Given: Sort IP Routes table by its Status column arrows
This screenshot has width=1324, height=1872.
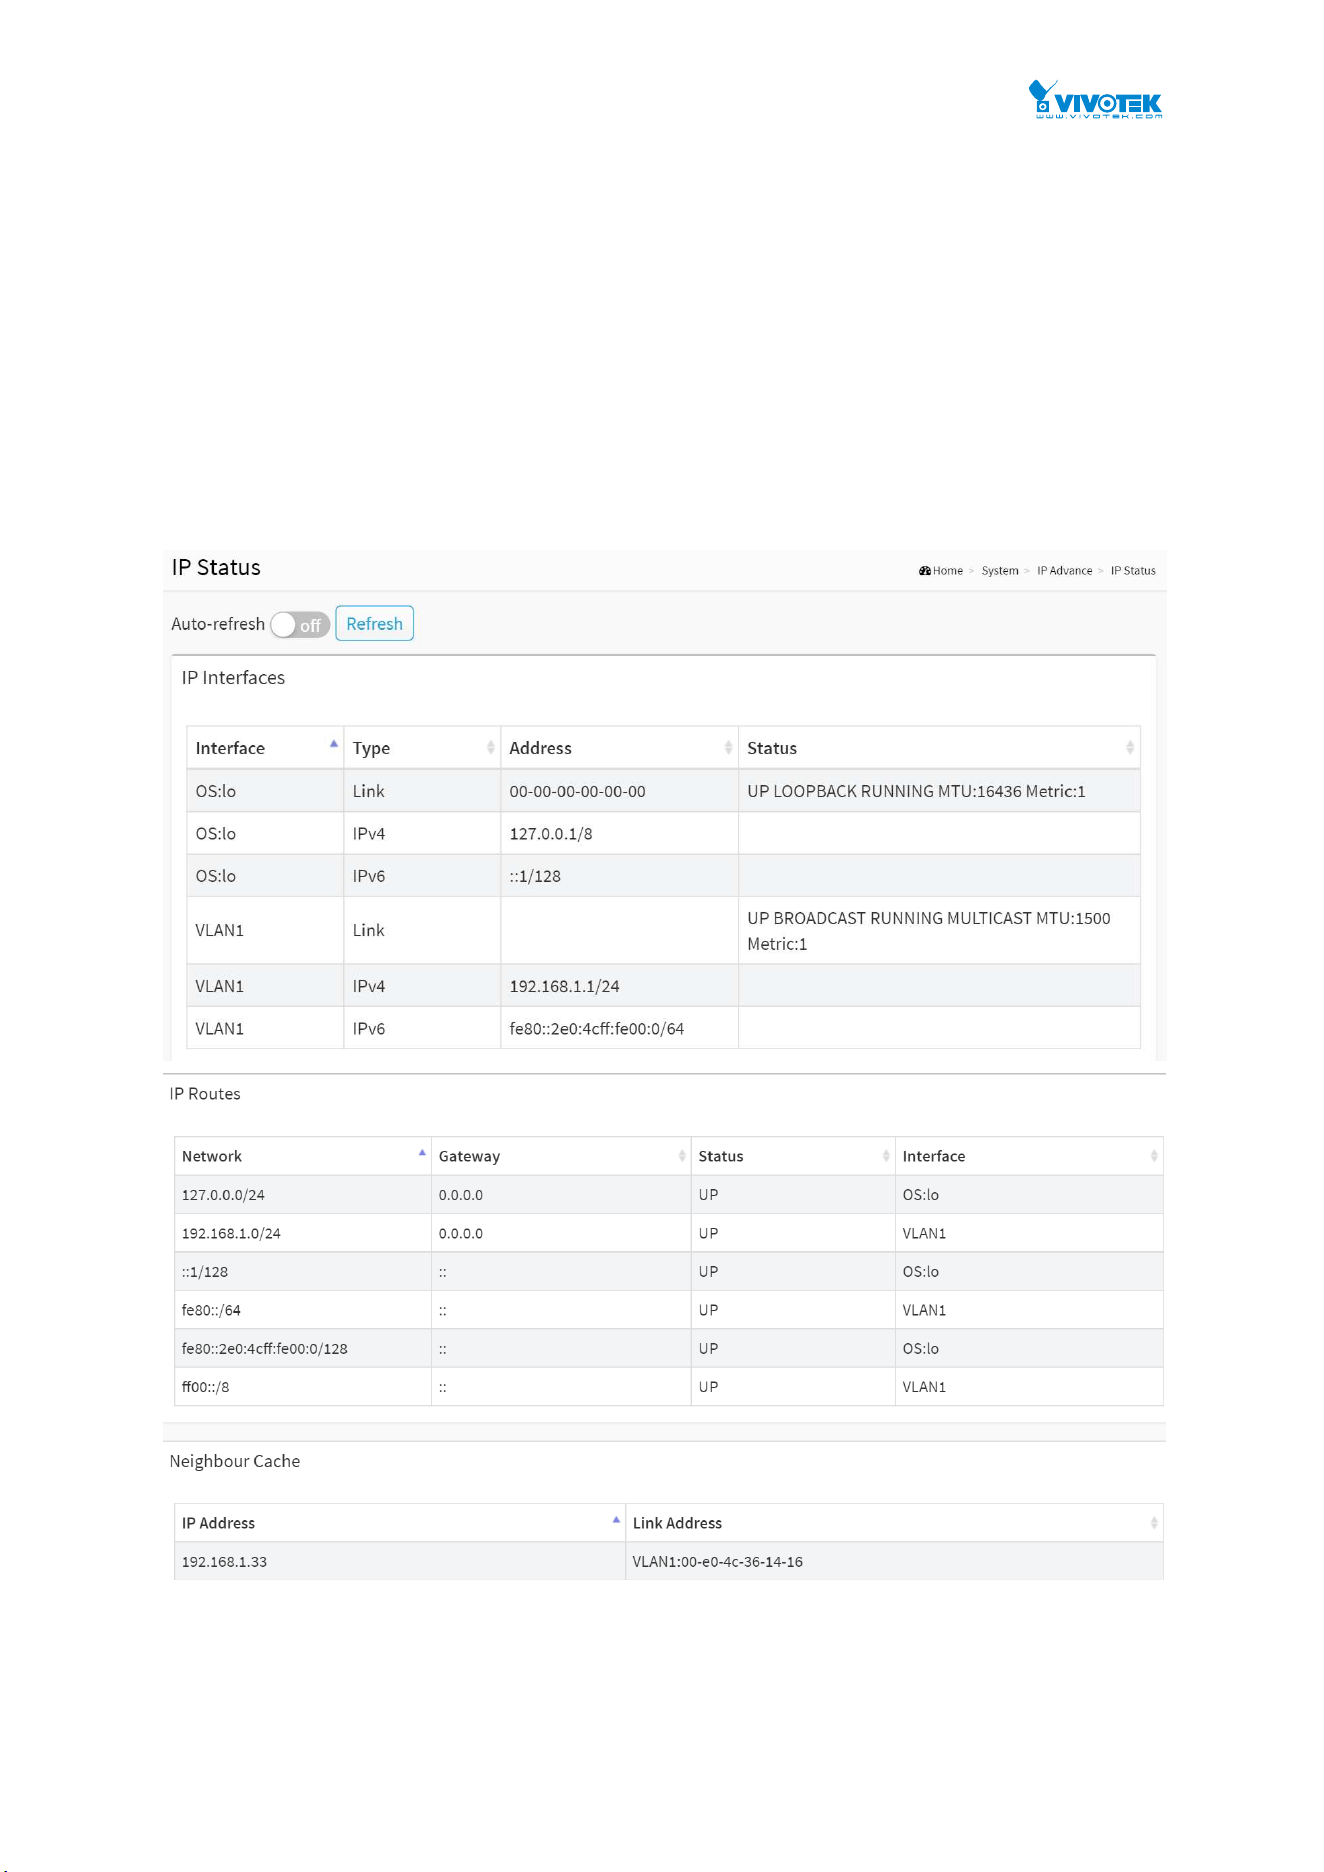Looking at the screenshot, I should 886,1156.
